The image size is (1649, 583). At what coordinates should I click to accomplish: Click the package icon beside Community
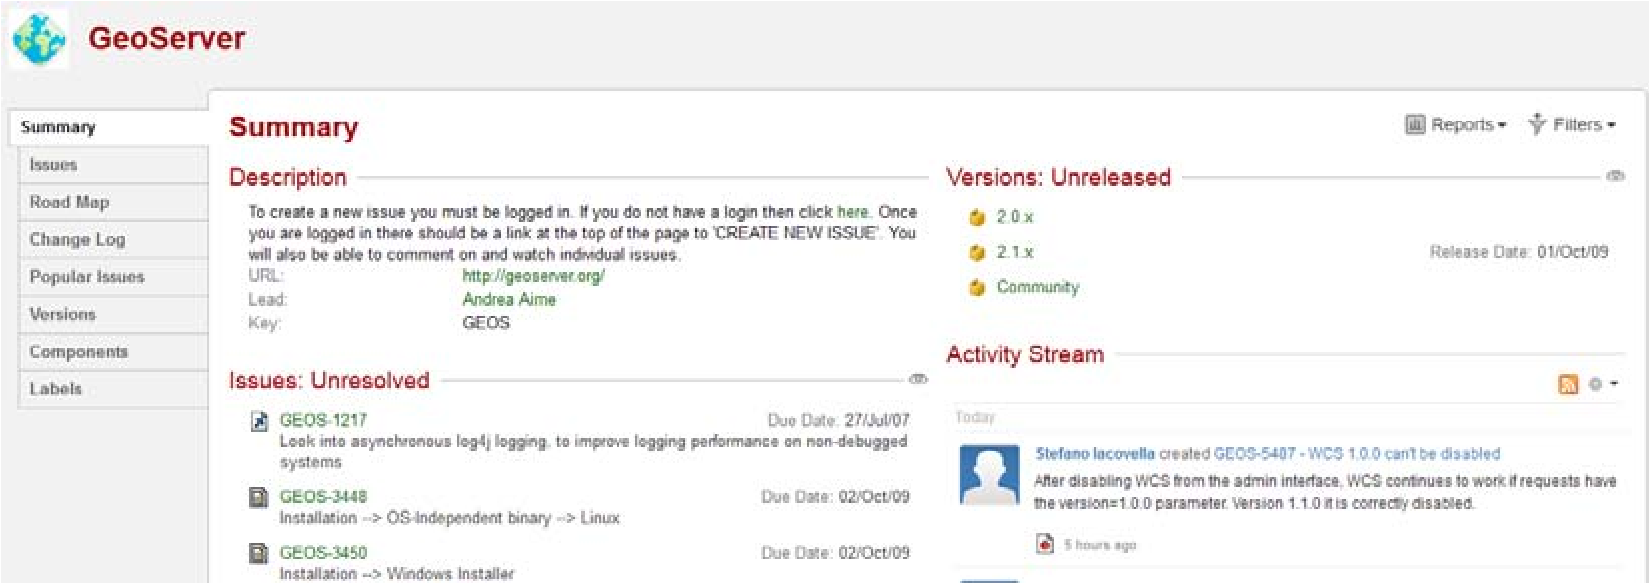[x=977, y=288]
